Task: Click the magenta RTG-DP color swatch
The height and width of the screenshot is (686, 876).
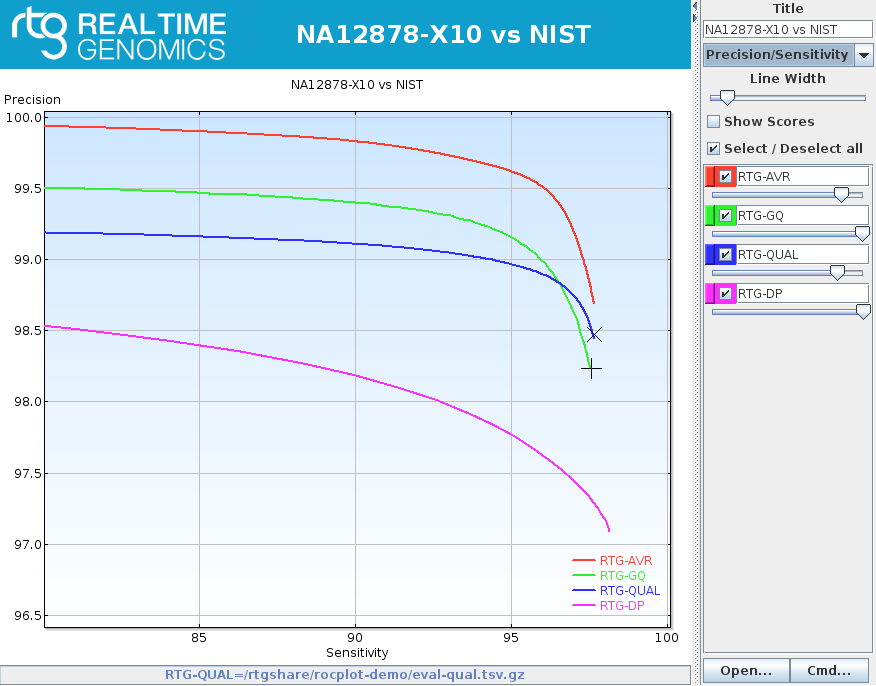Action: [710, 294]
